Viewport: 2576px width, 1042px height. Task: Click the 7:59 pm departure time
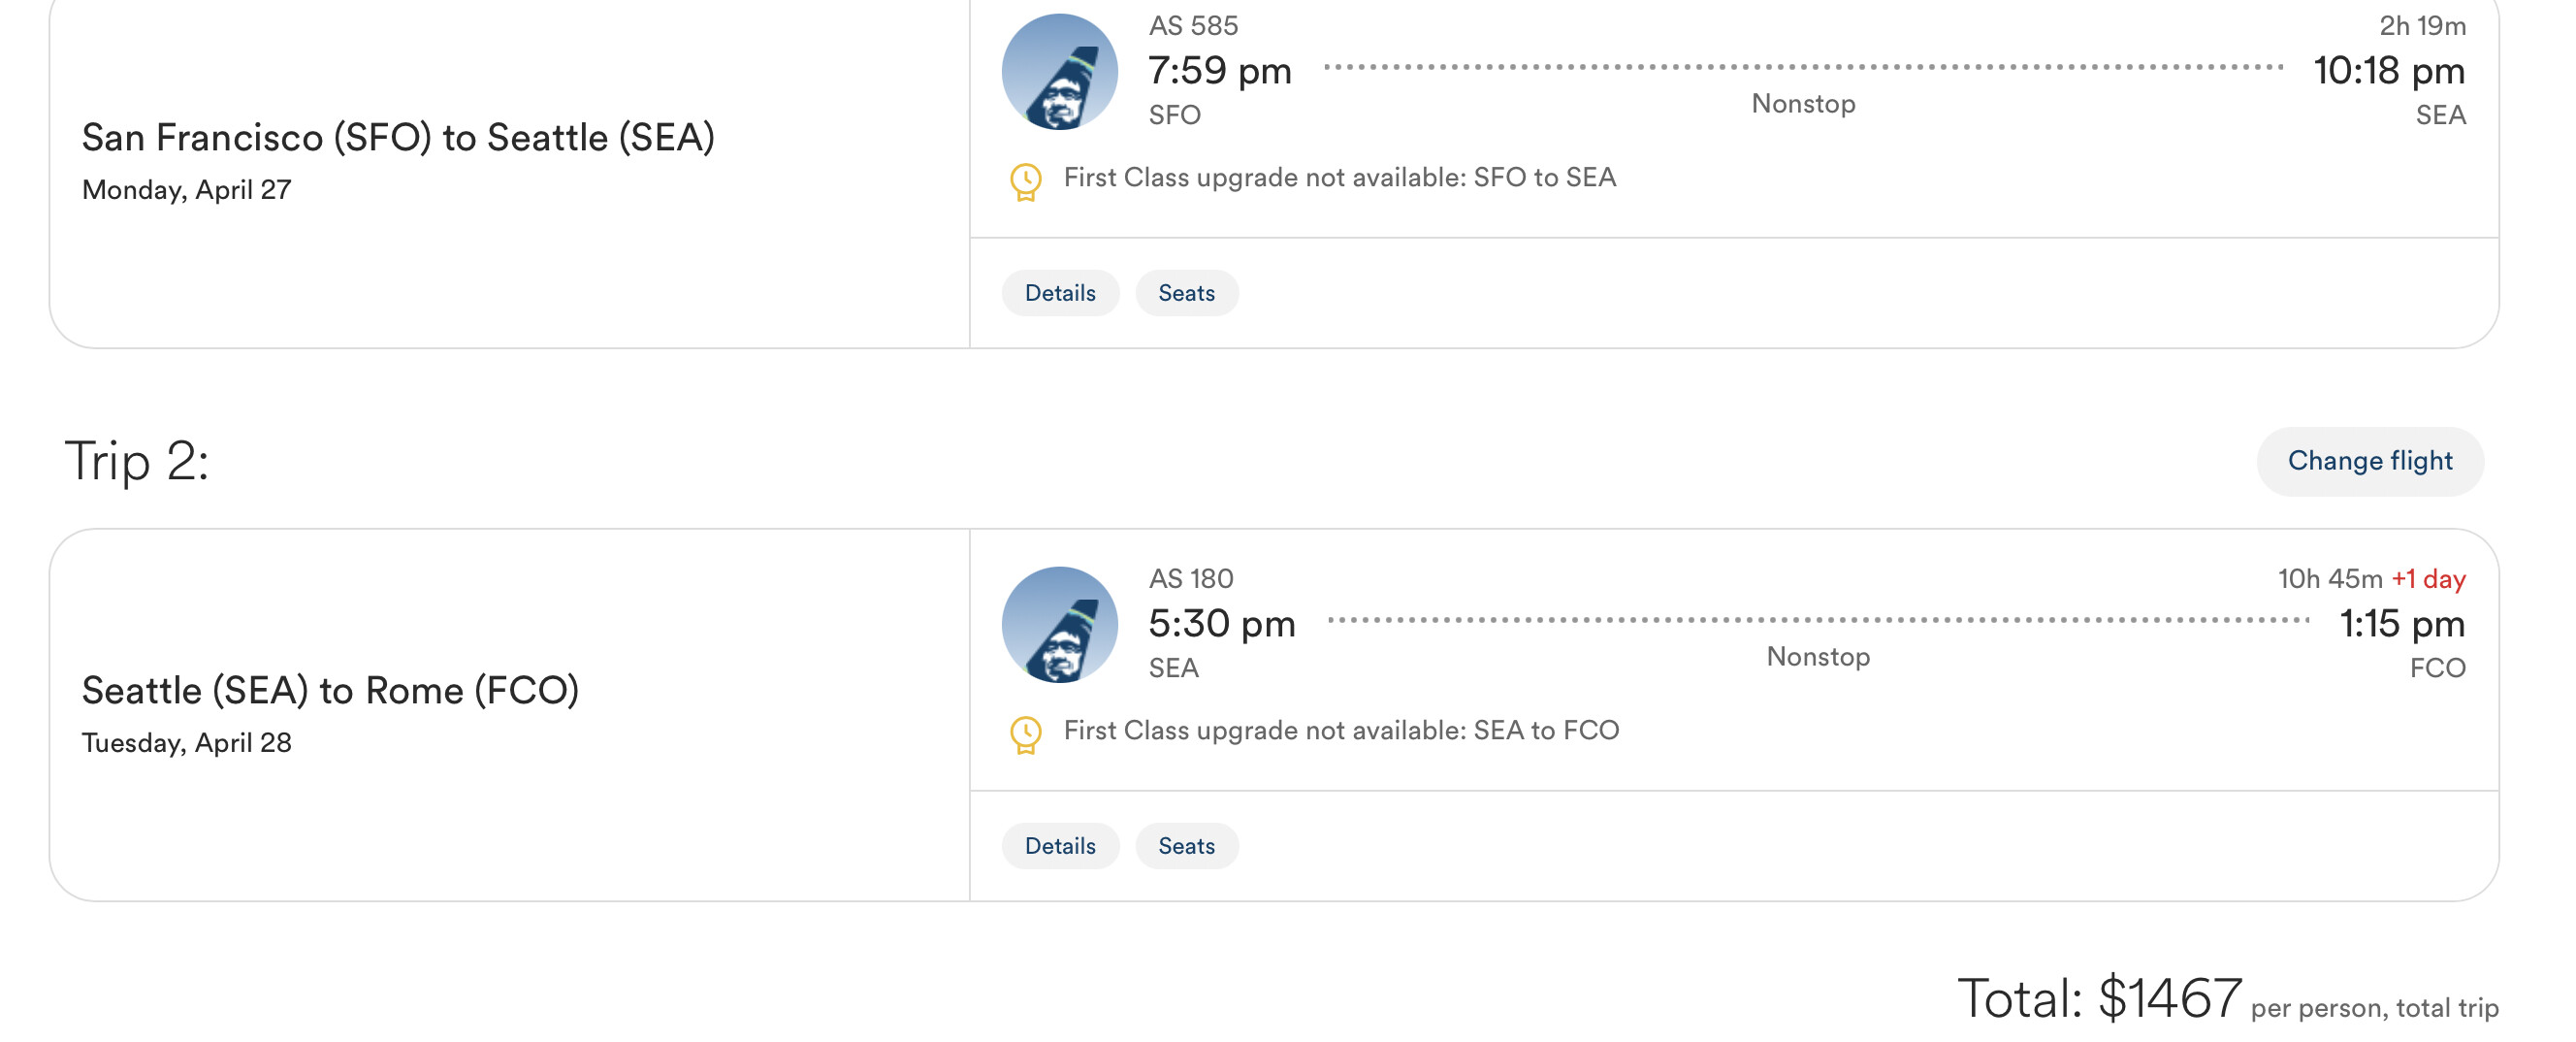(x=1219, y=71)
